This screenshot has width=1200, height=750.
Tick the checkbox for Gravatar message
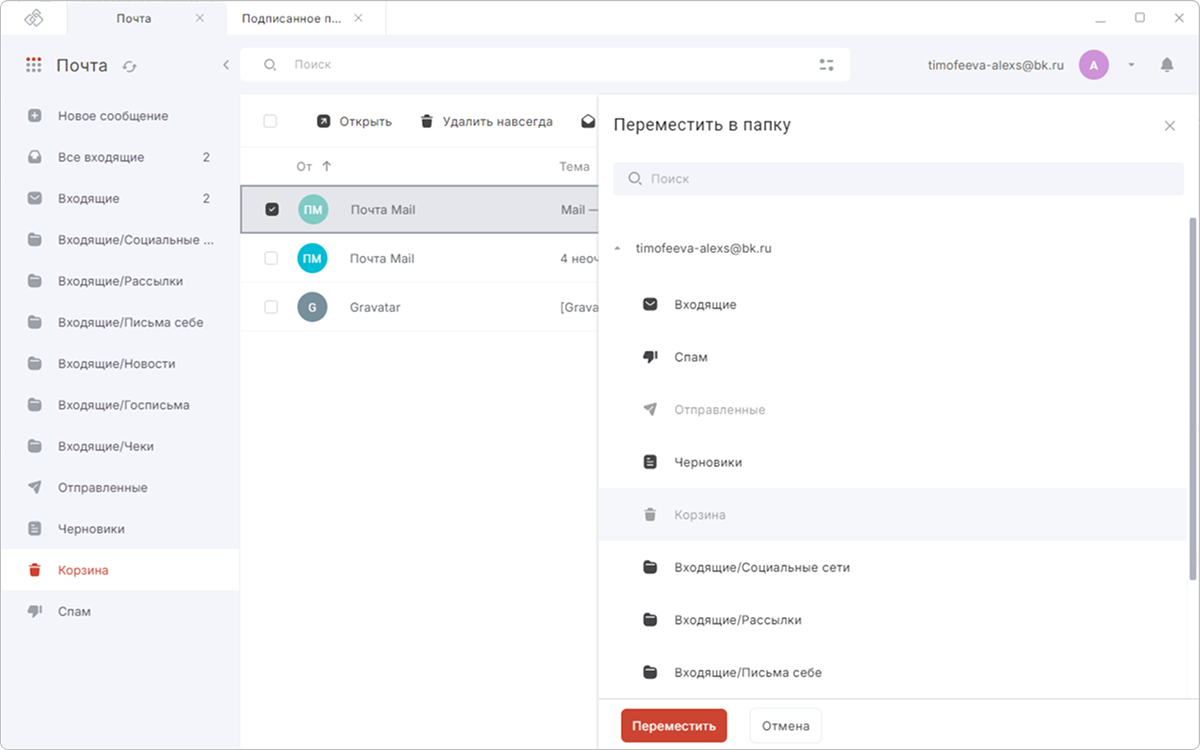271,307
